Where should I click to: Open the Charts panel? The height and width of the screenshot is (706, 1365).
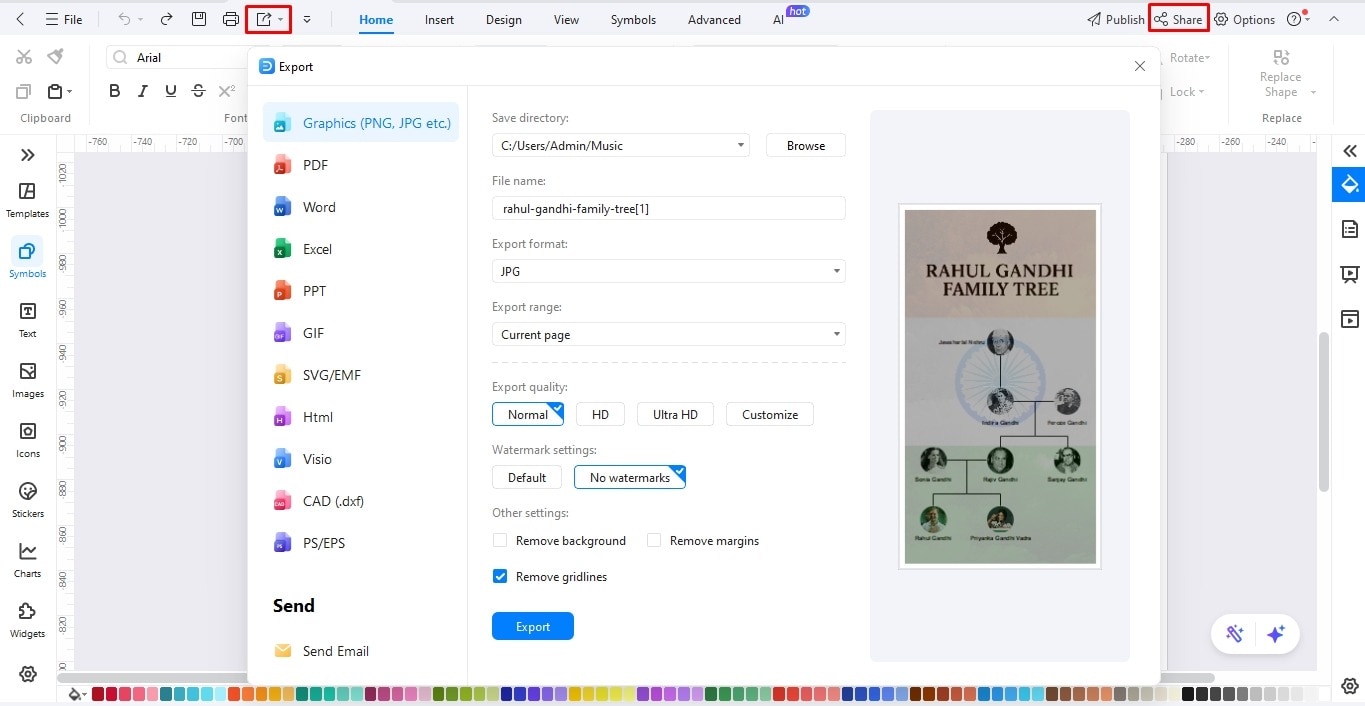[x=27, y=558]
